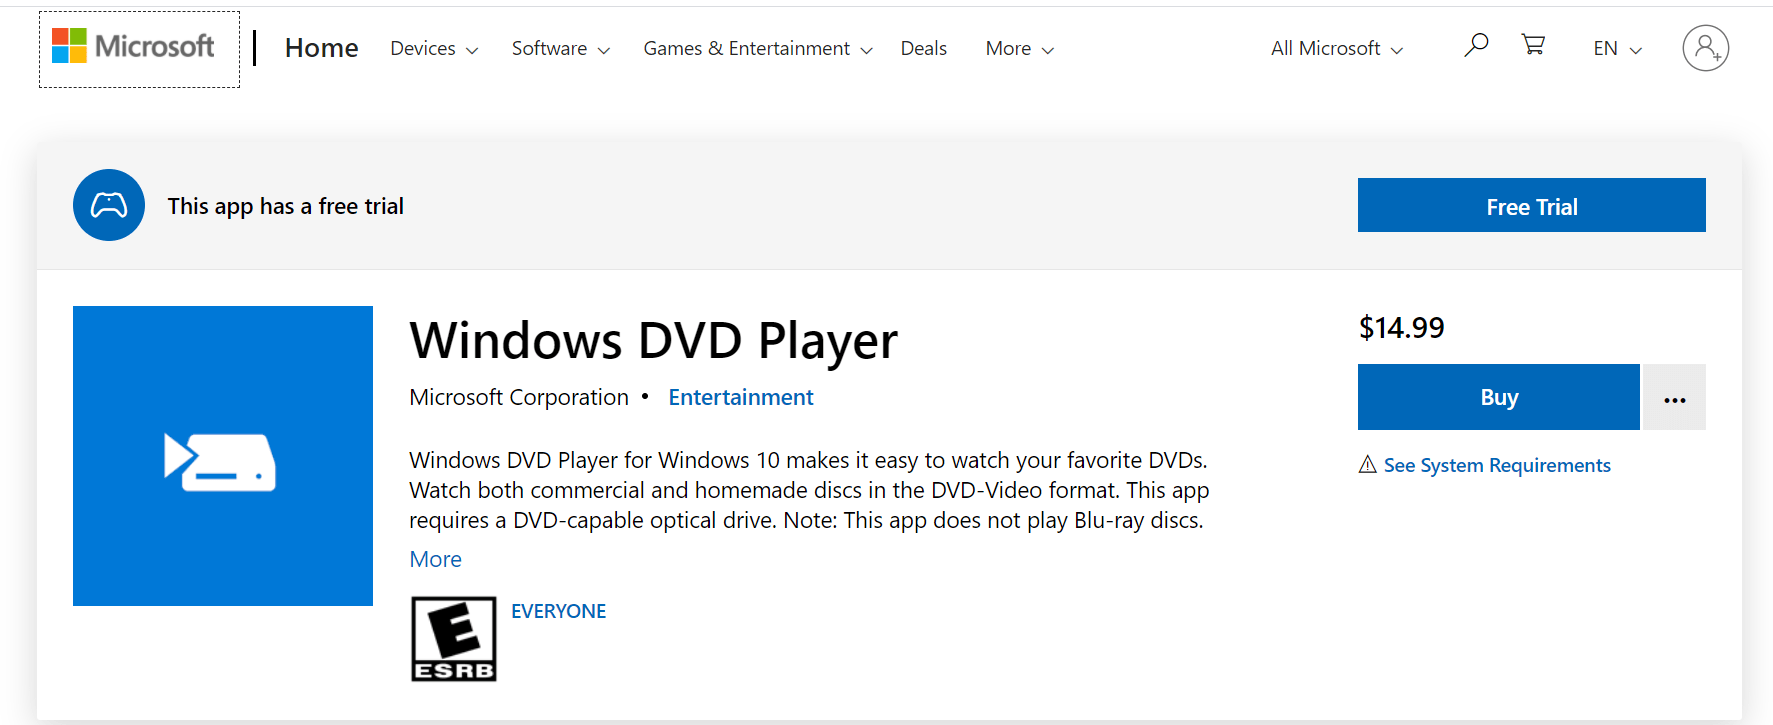Open the Entertainment category link
Viewport: 1773px width, 725px height.
coord(741,397)
